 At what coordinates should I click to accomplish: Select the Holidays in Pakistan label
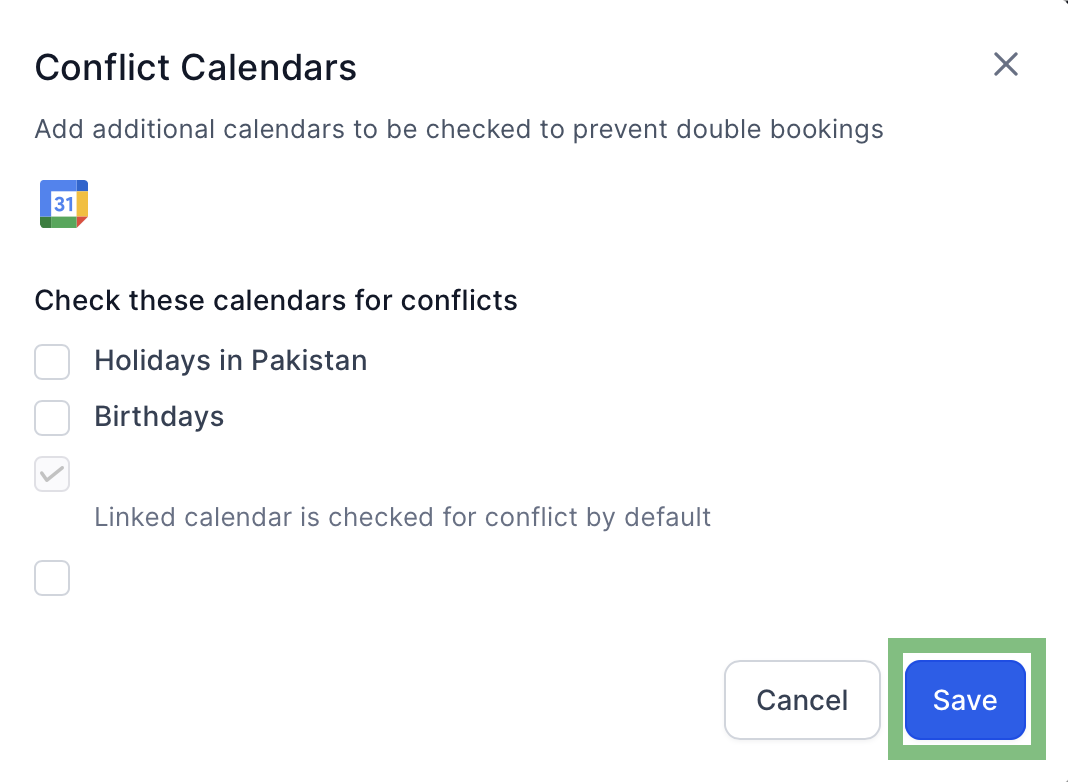tap(230, 360)
